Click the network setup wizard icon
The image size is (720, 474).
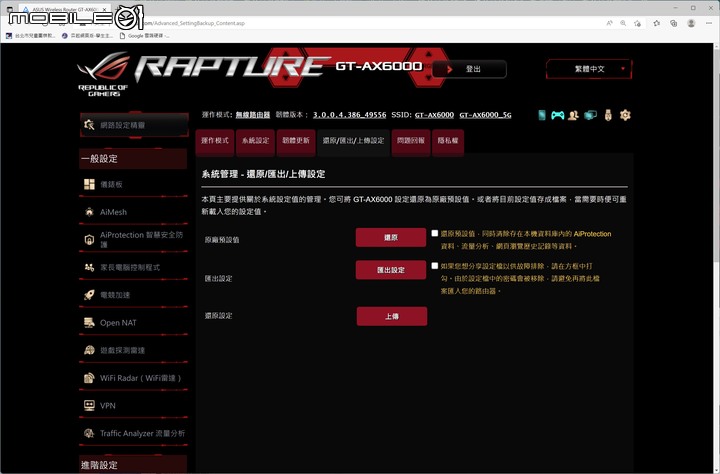point(89,124)
